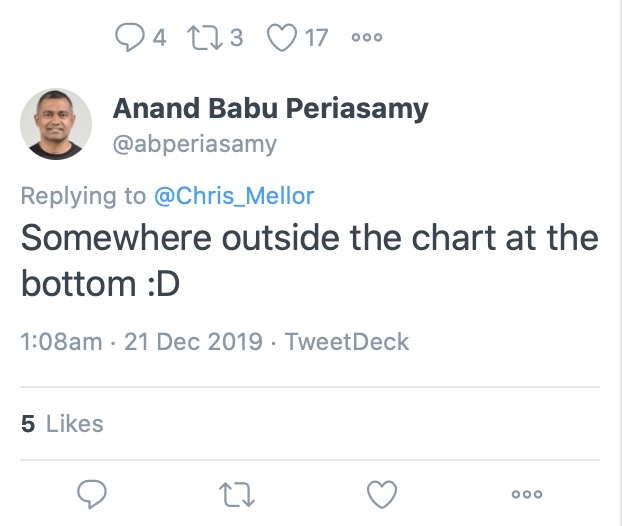View the 5 Likes list
Image resolution: width=622 pixels, height=526 pixels.
(62, 424)
